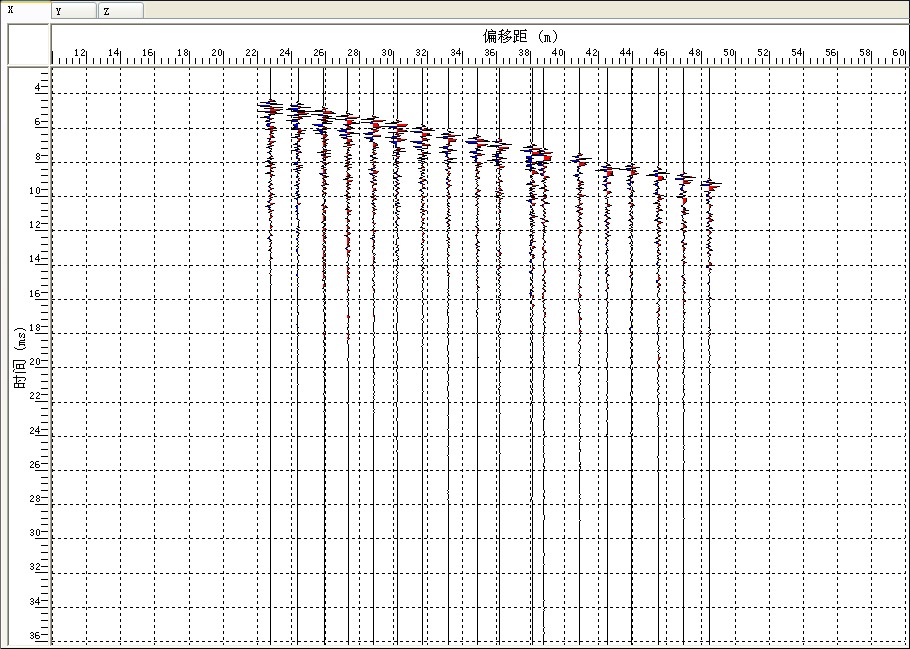
Task: Click offset axis tick label 20
Action: tap(216, 53)
